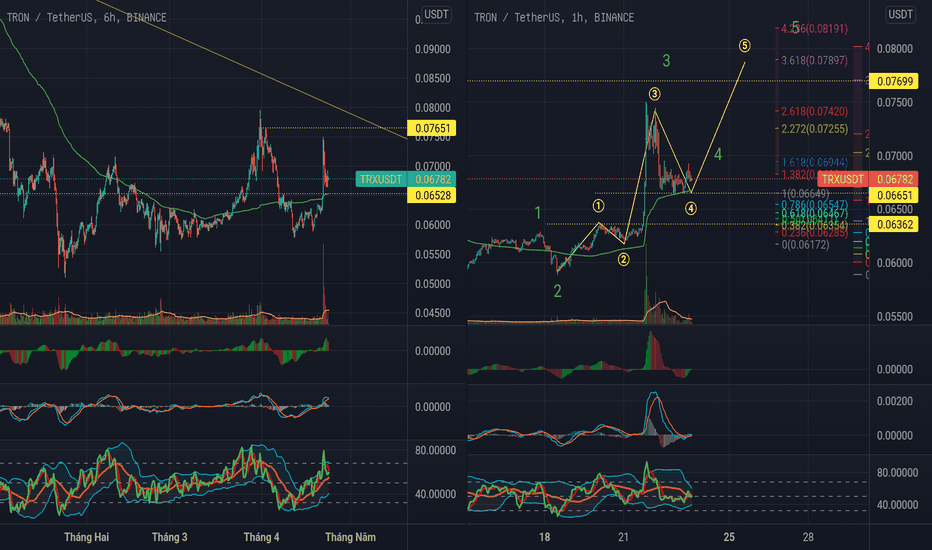This screenshot has height=550, width=932.
Task: Click the green TRXUSDT 0.06782 label on 6h chart
Action: [405, 179]
